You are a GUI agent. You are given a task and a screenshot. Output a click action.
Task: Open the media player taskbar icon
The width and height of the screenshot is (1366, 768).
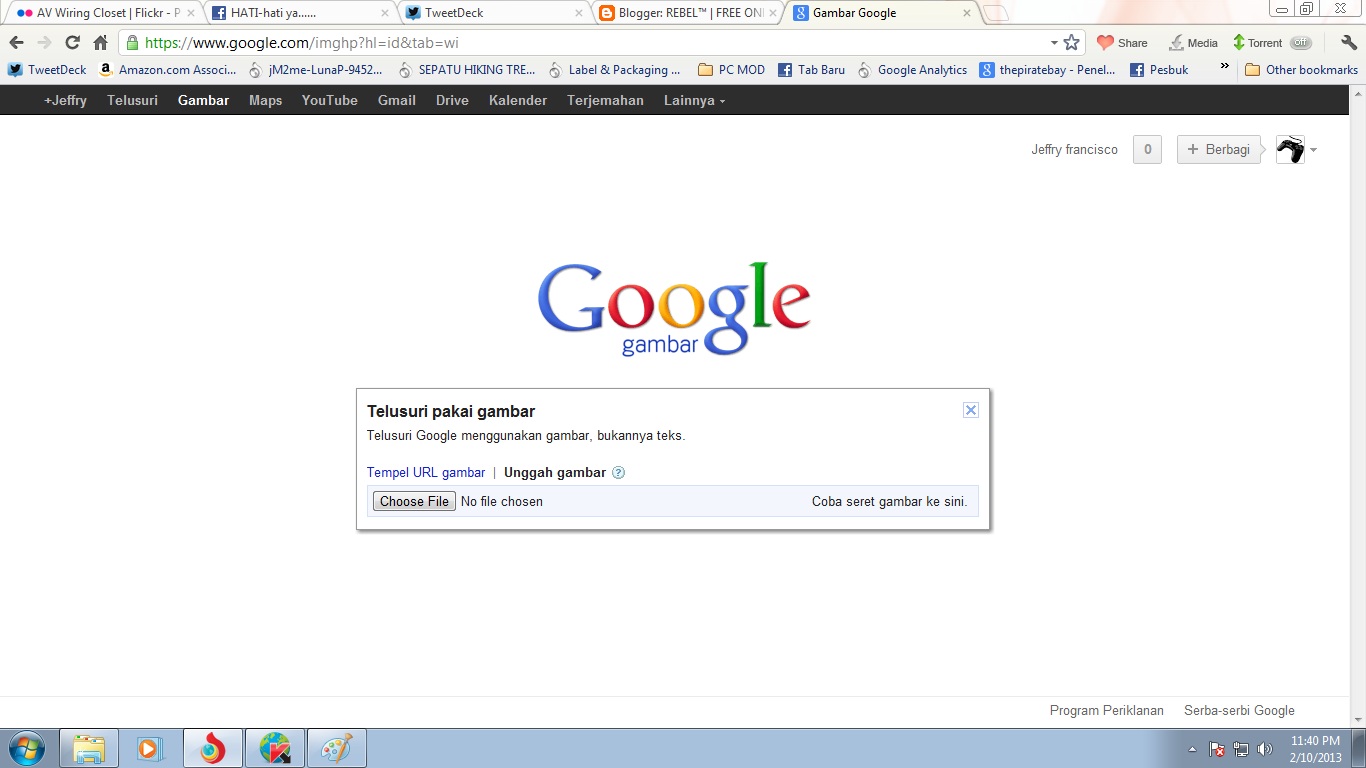click(x=151, y=748)
